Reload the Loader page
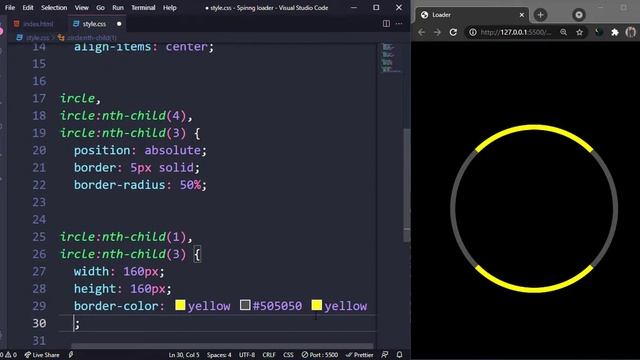This screenshot has height=360, width=640. pos(453,32)
